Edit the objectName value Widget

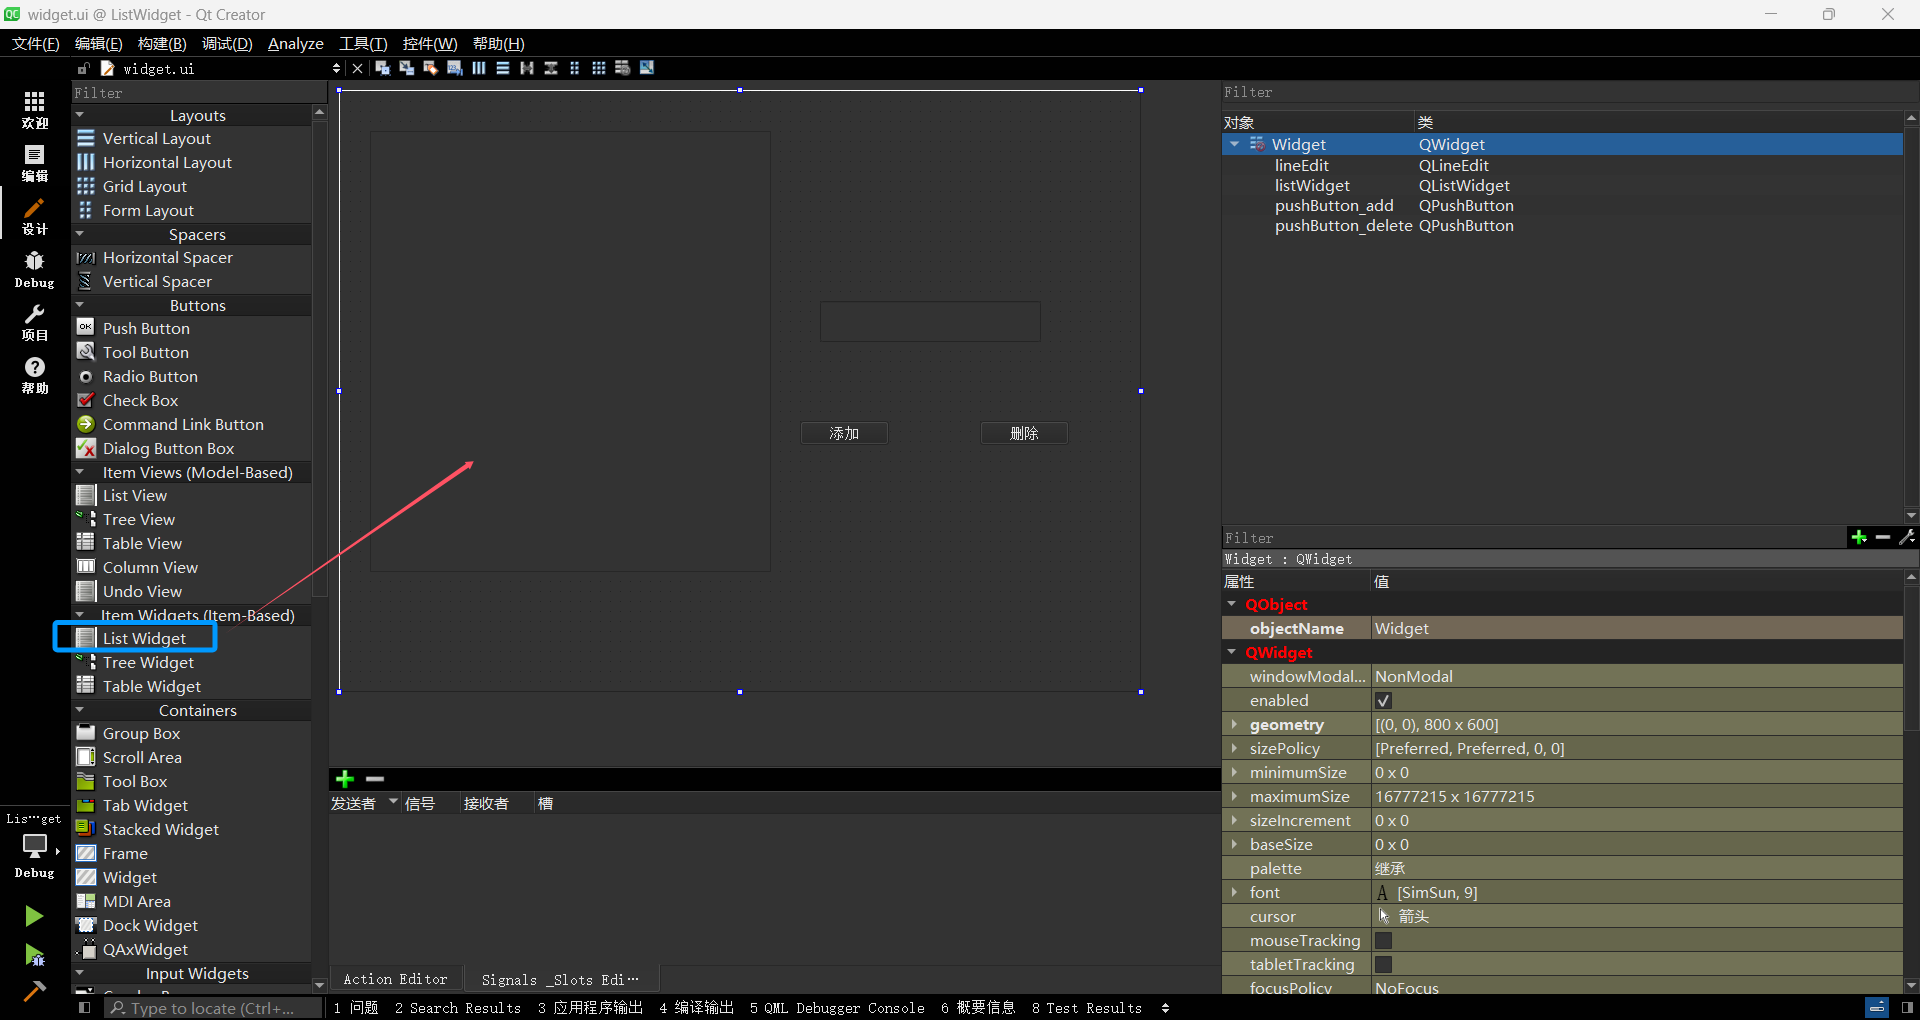click(x=1636, y=629)
